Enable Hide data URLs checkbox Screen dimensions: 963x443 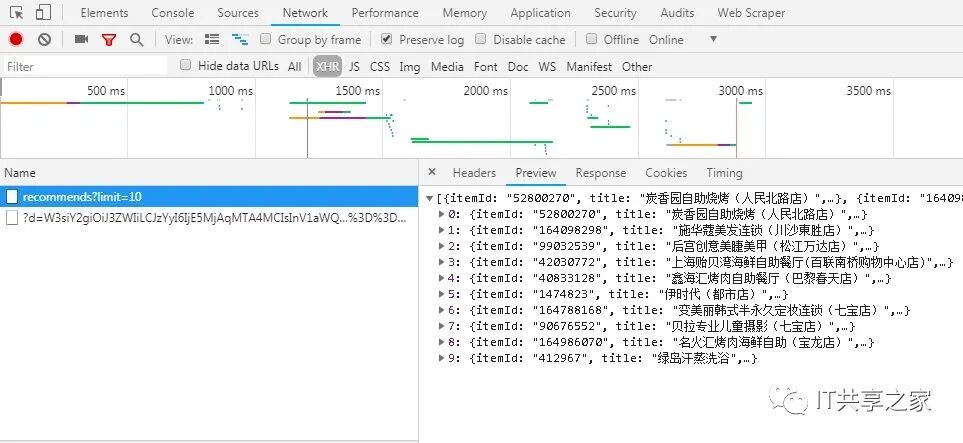click(185, 65)
